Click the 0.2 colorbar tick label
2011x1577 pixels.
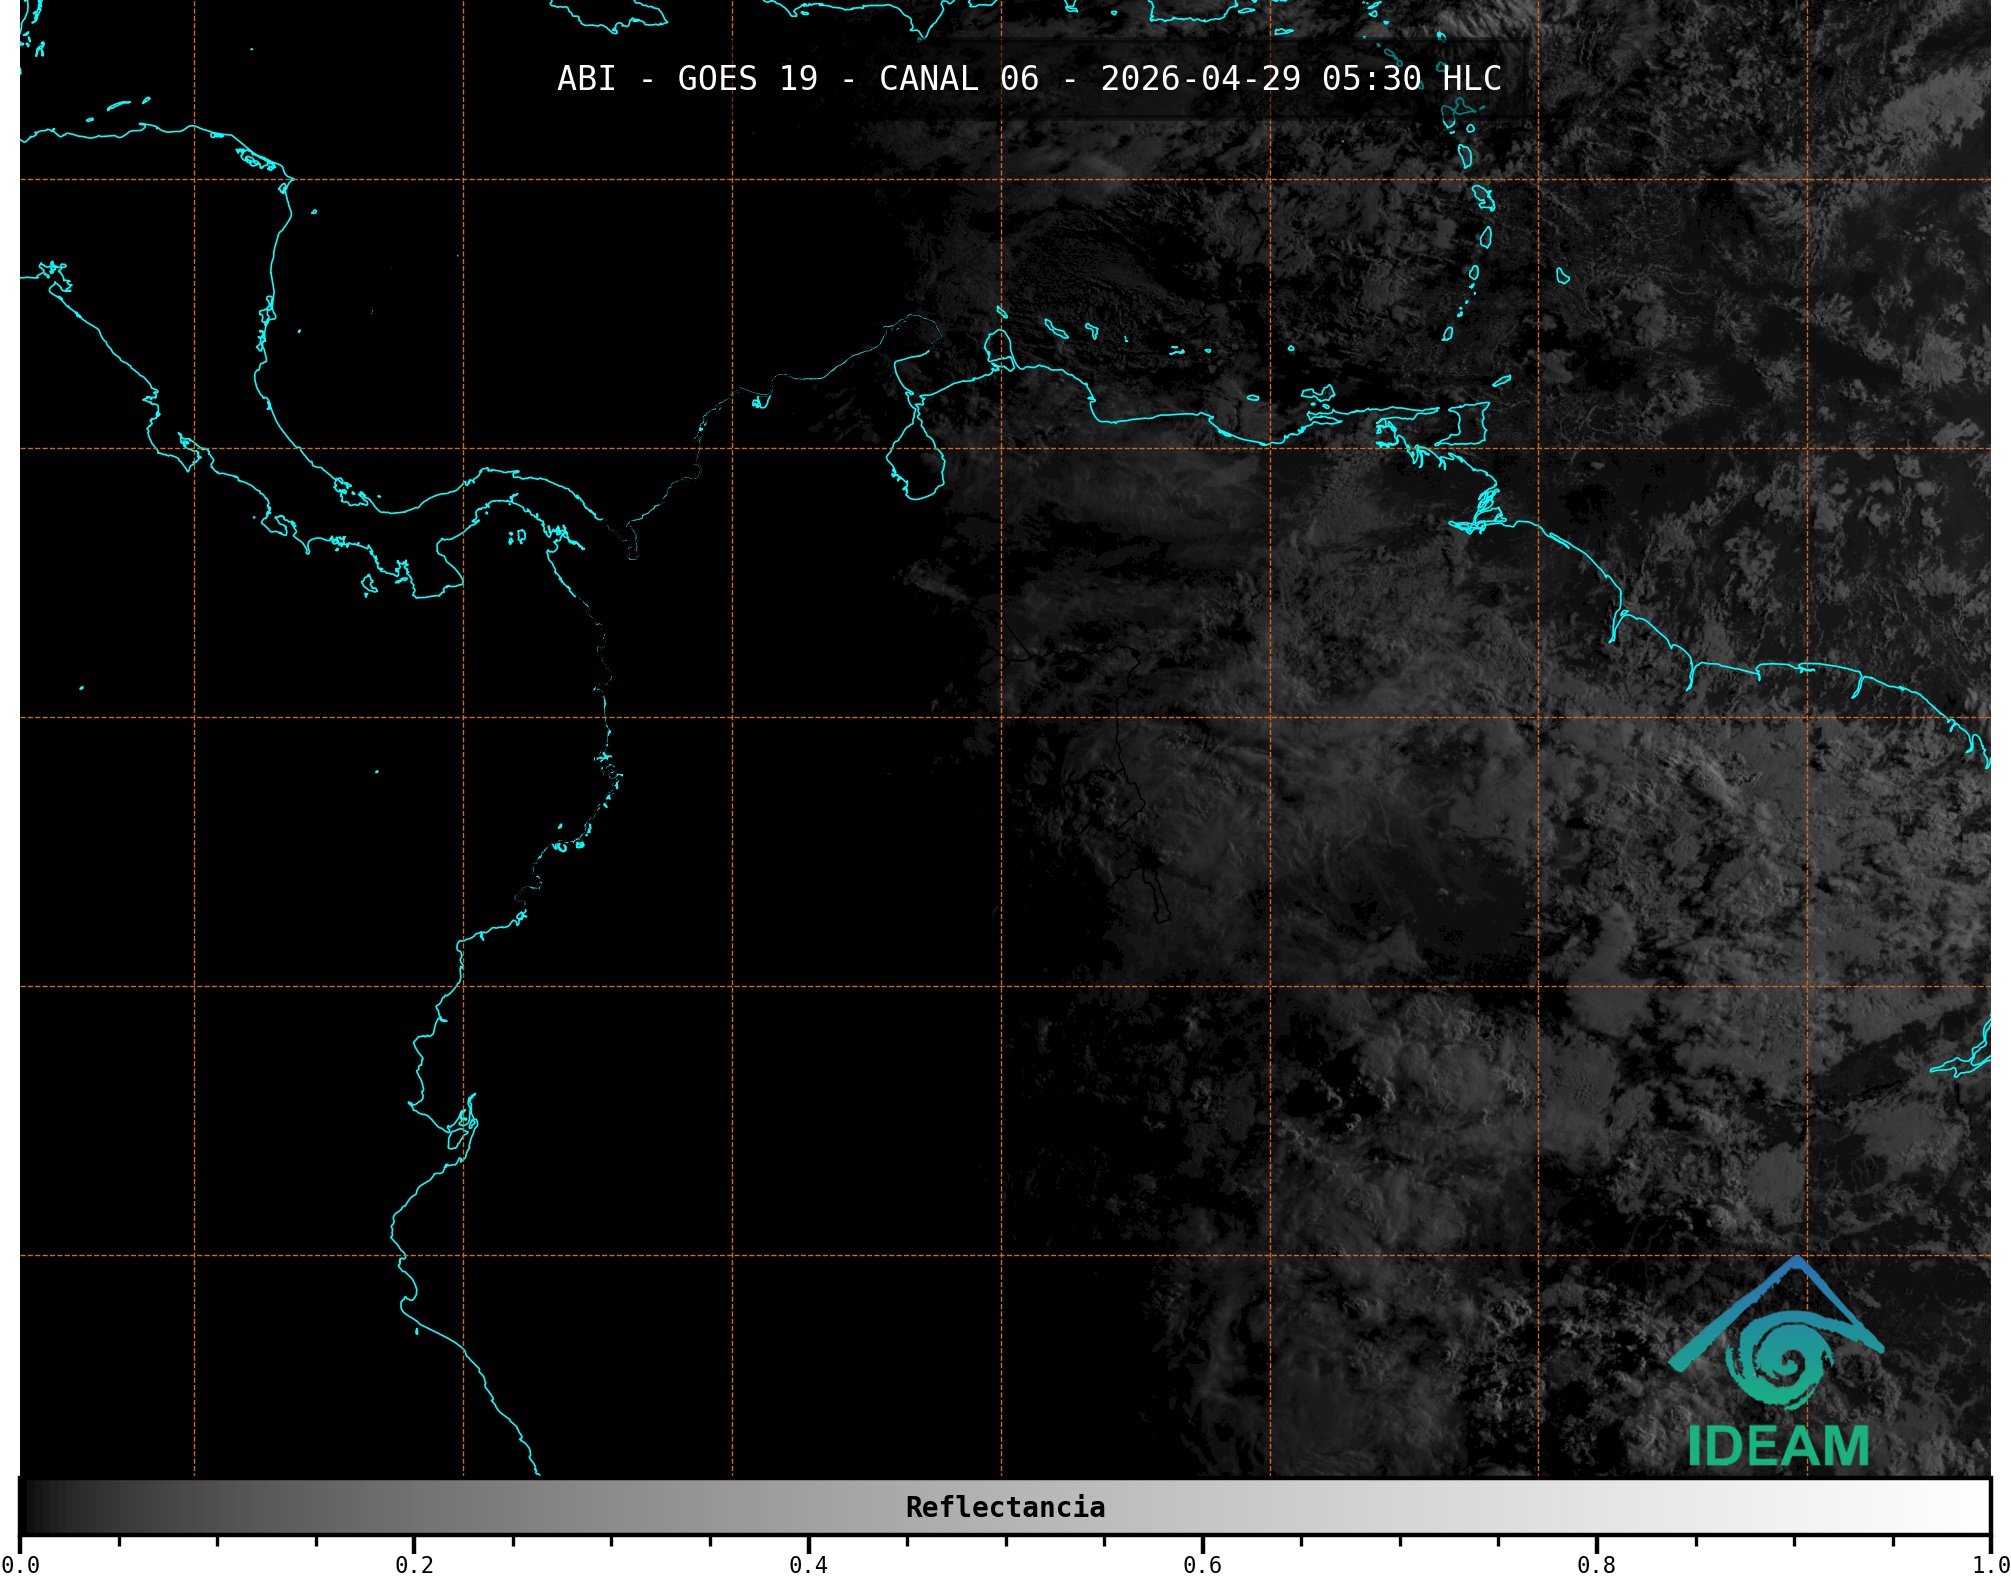point(414,1564)
